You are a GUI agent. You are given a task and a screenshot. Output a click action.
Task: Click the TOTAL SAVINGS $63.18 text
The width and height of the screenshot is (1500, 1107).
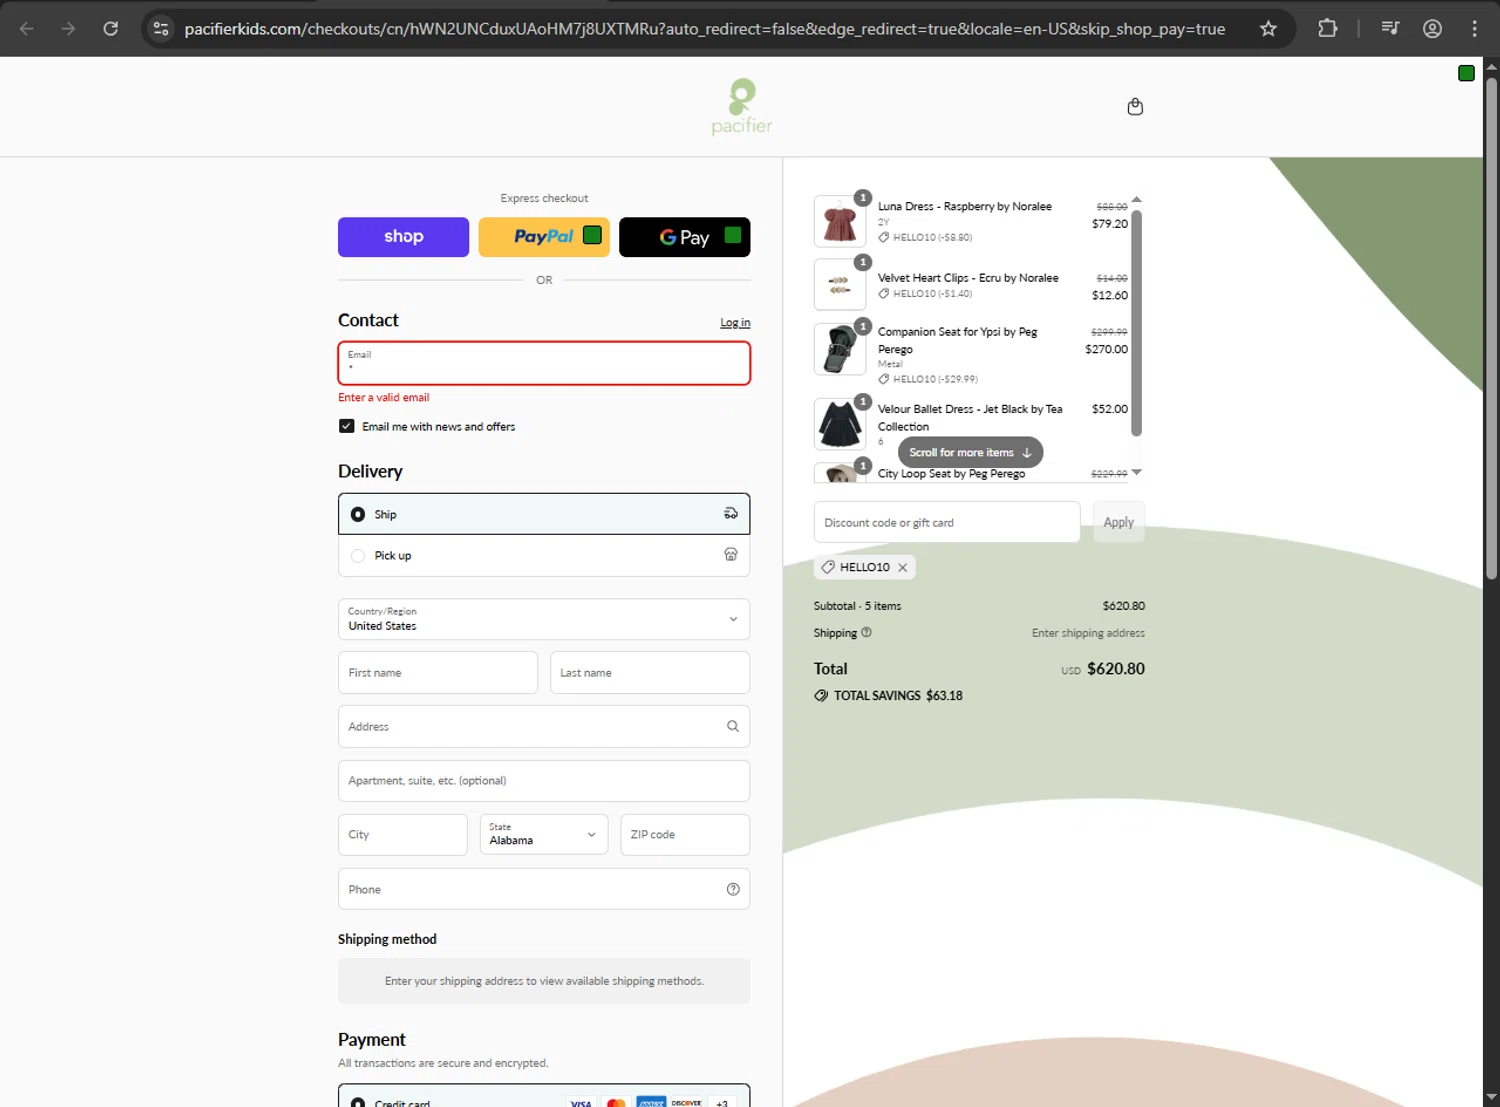coord(898,696)
